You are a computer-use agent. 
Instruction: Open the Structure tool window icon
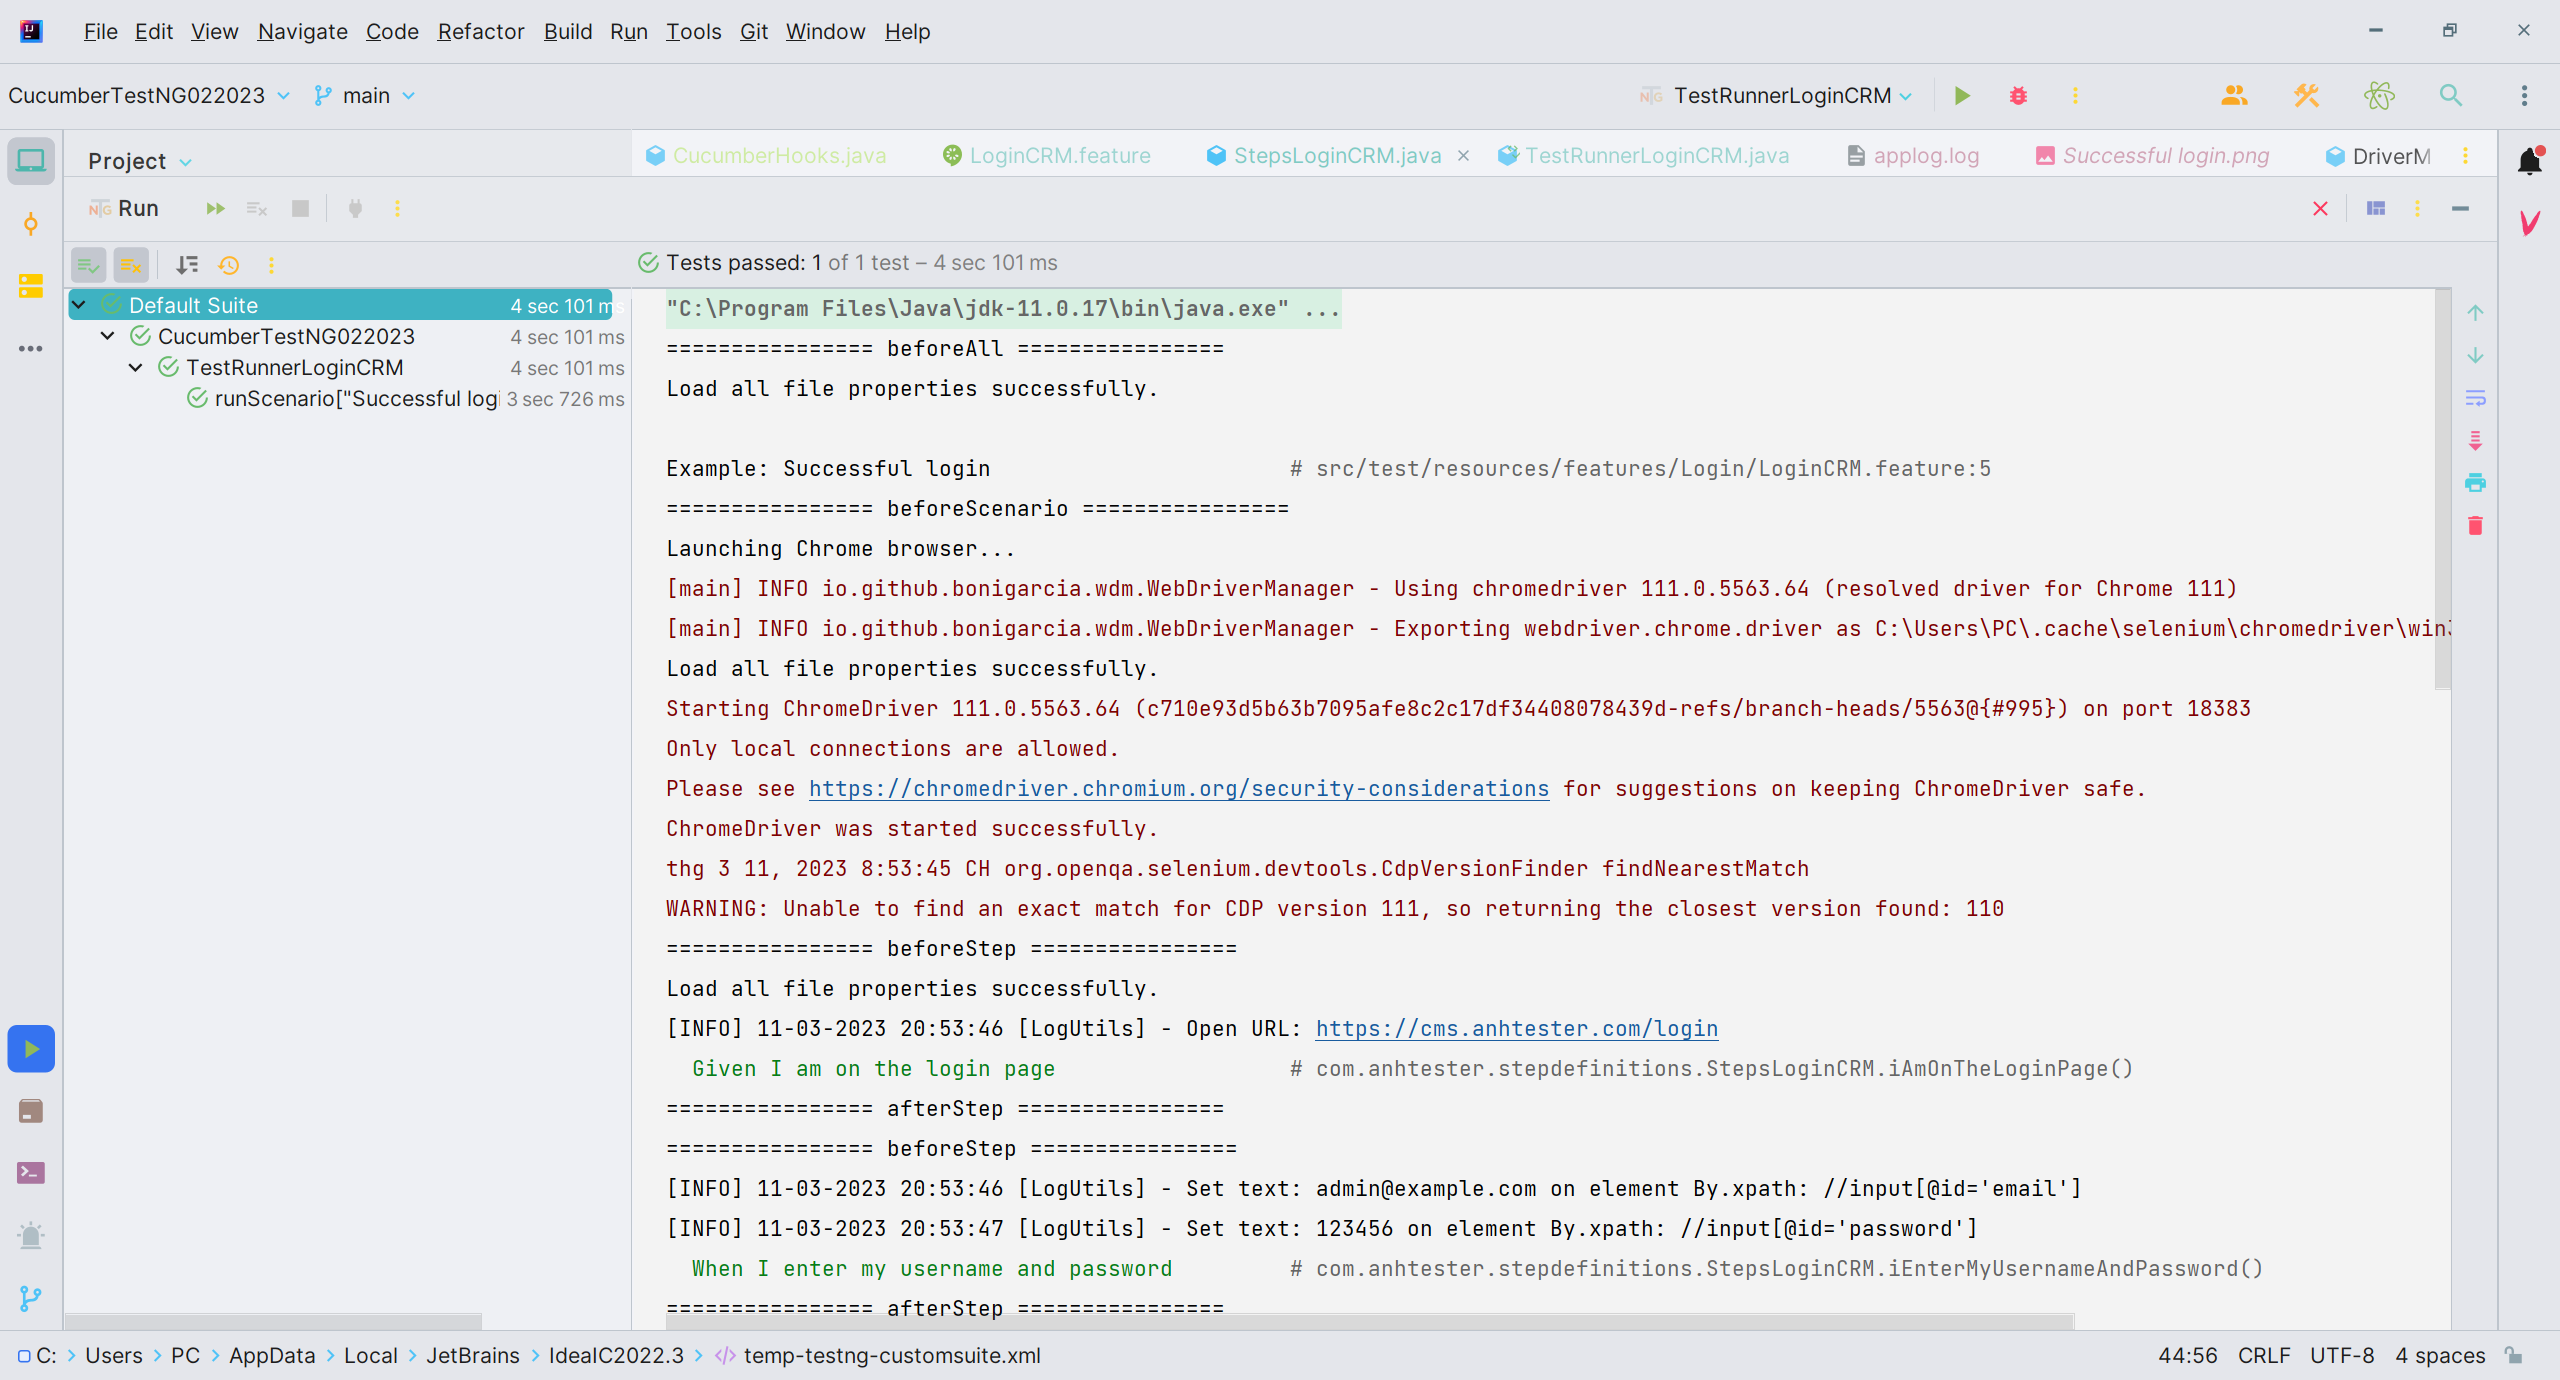(31, 286)
